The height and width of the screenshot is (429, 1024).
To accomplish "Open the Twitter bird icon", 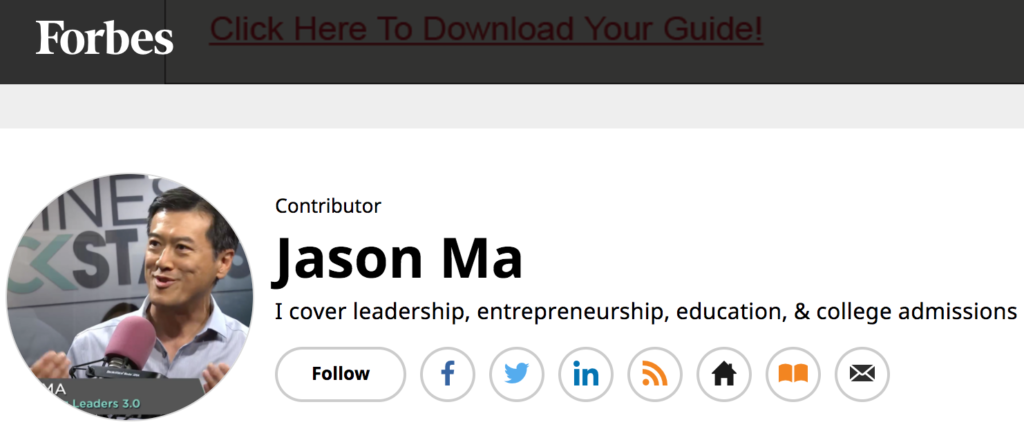I will [x=517, y=374].
